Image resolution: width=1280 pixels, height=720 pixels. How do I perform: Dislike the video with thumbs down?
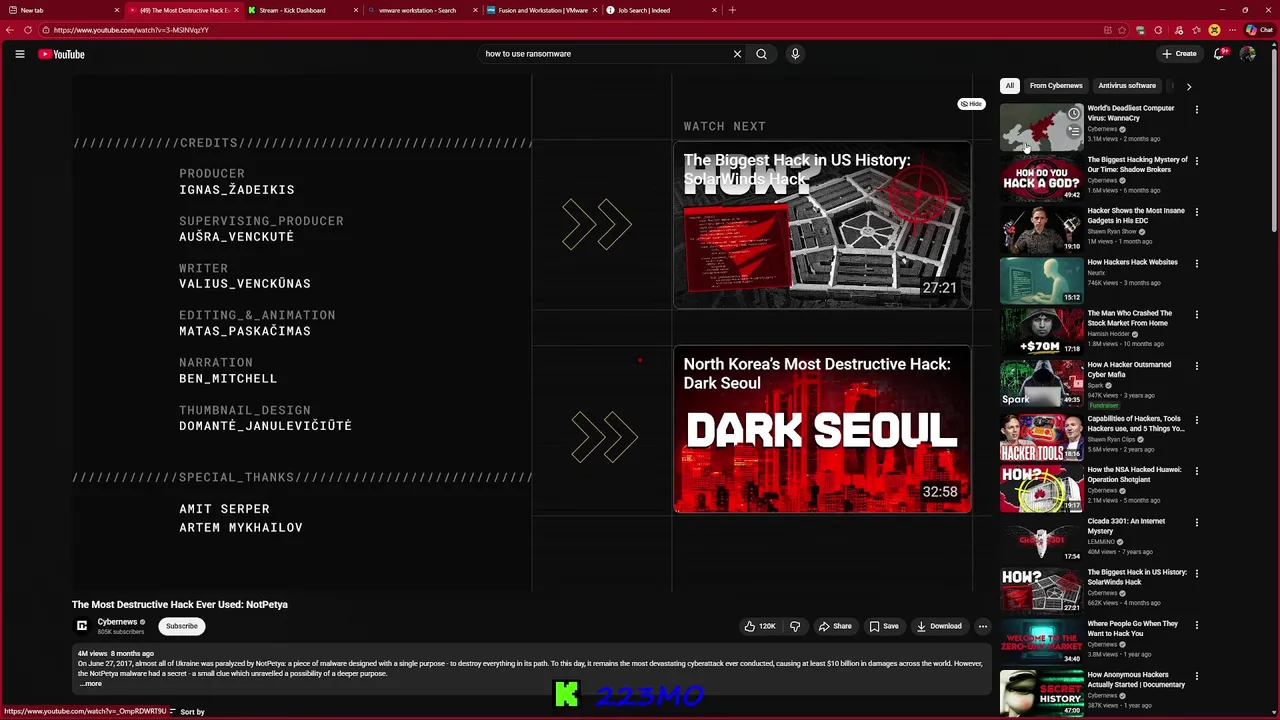coord(795,626)
